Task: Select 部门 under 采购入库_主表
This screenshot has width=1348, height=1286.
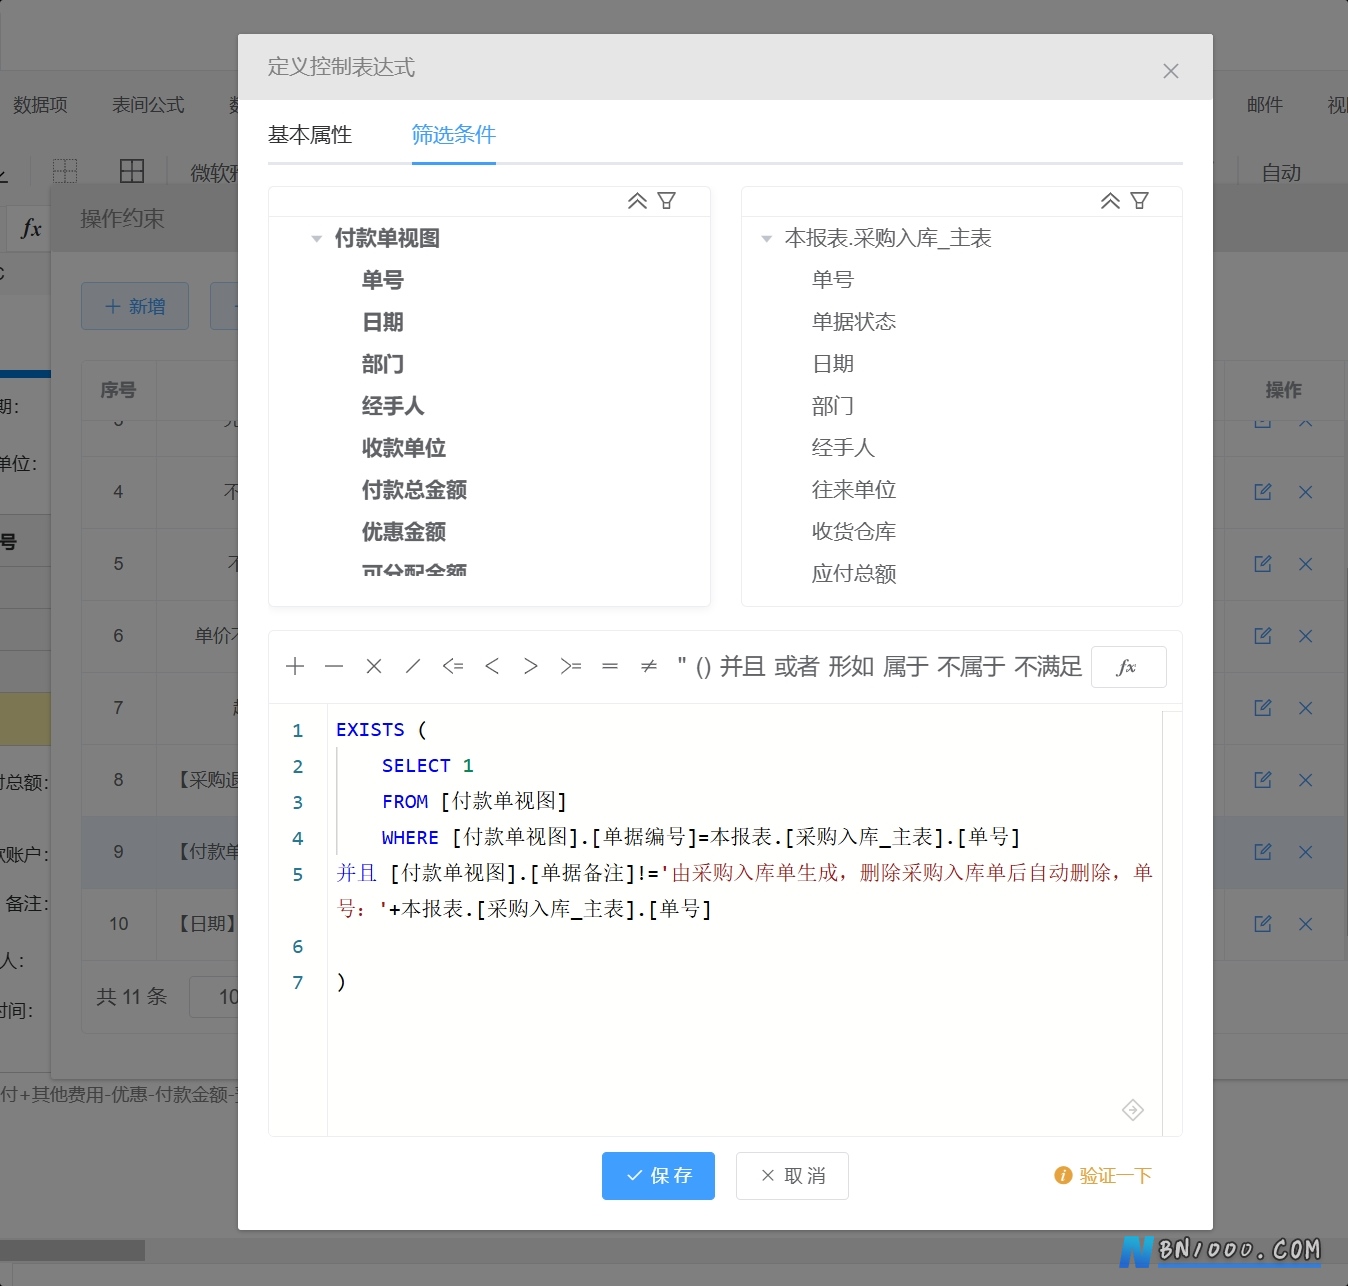Action: [833, 406]
